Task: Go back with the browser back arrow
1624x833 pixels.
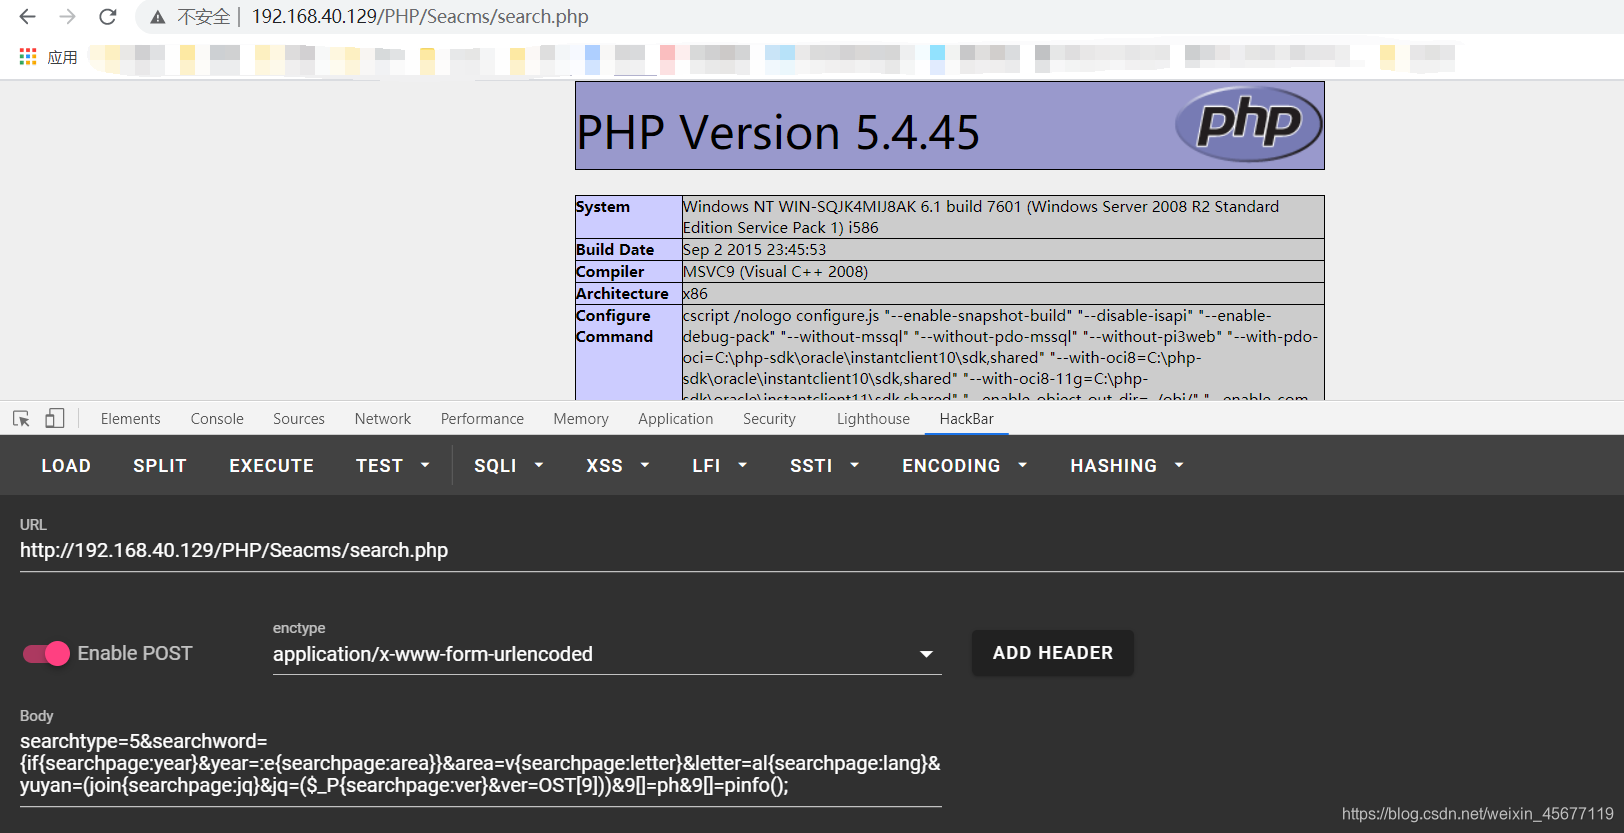Action: click(27, 16)
